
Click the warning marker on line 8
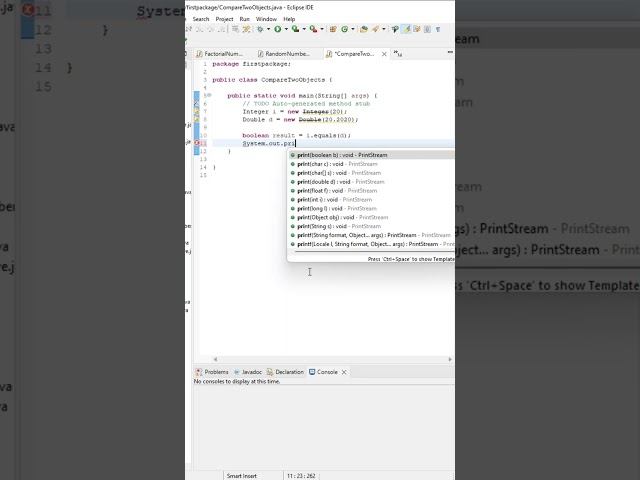coord(197,119)
